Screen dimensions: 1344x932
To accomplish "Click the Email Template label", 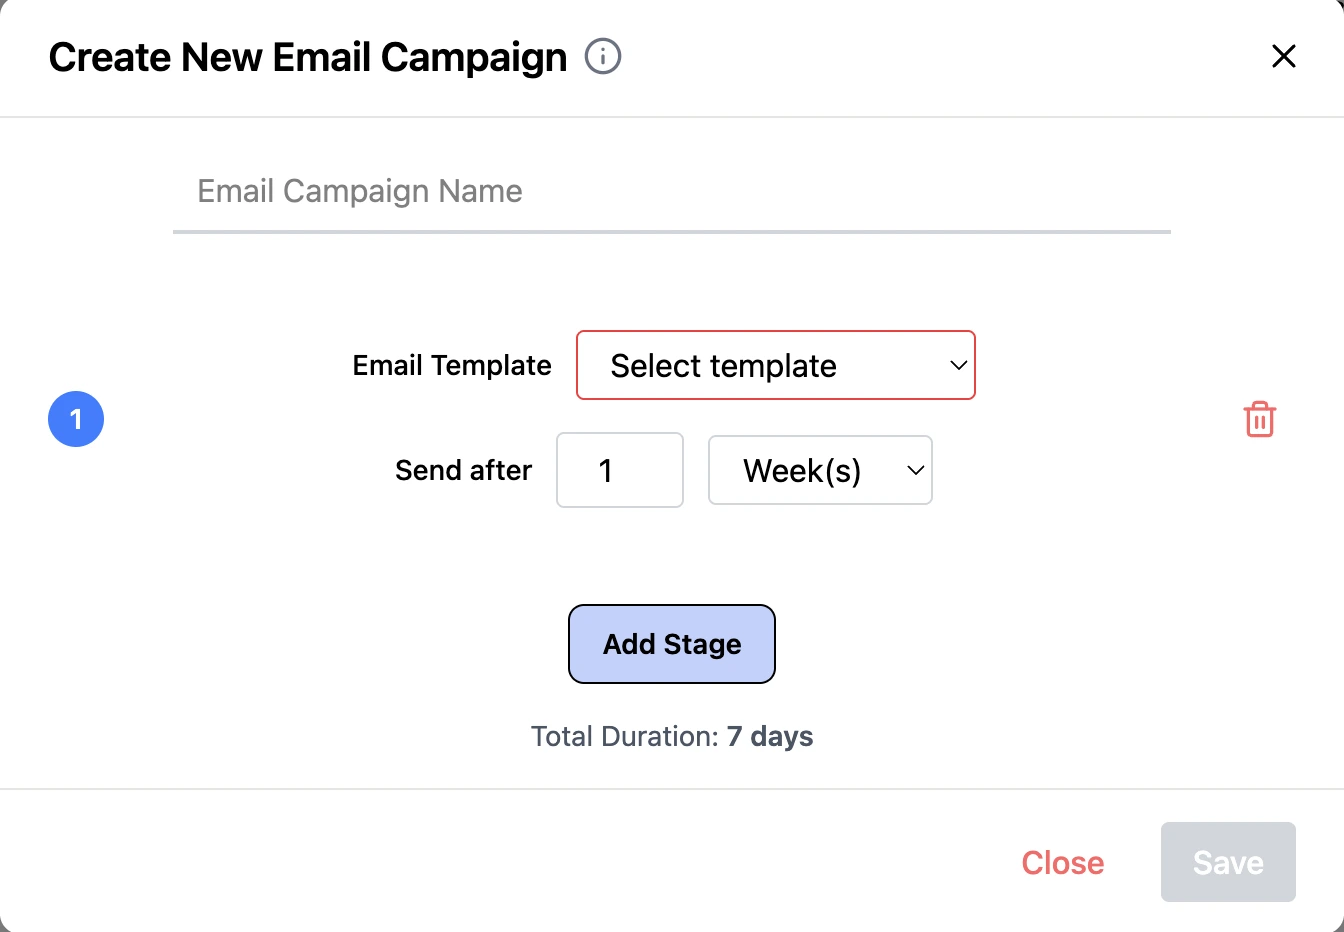I will 452,366.
